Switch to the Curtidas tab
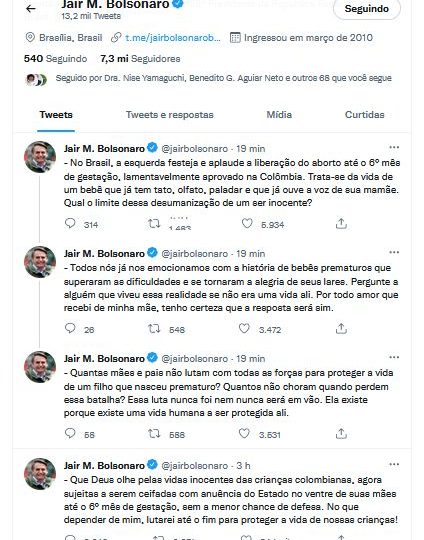The image size is (424, 540). (x=364, y=115)
